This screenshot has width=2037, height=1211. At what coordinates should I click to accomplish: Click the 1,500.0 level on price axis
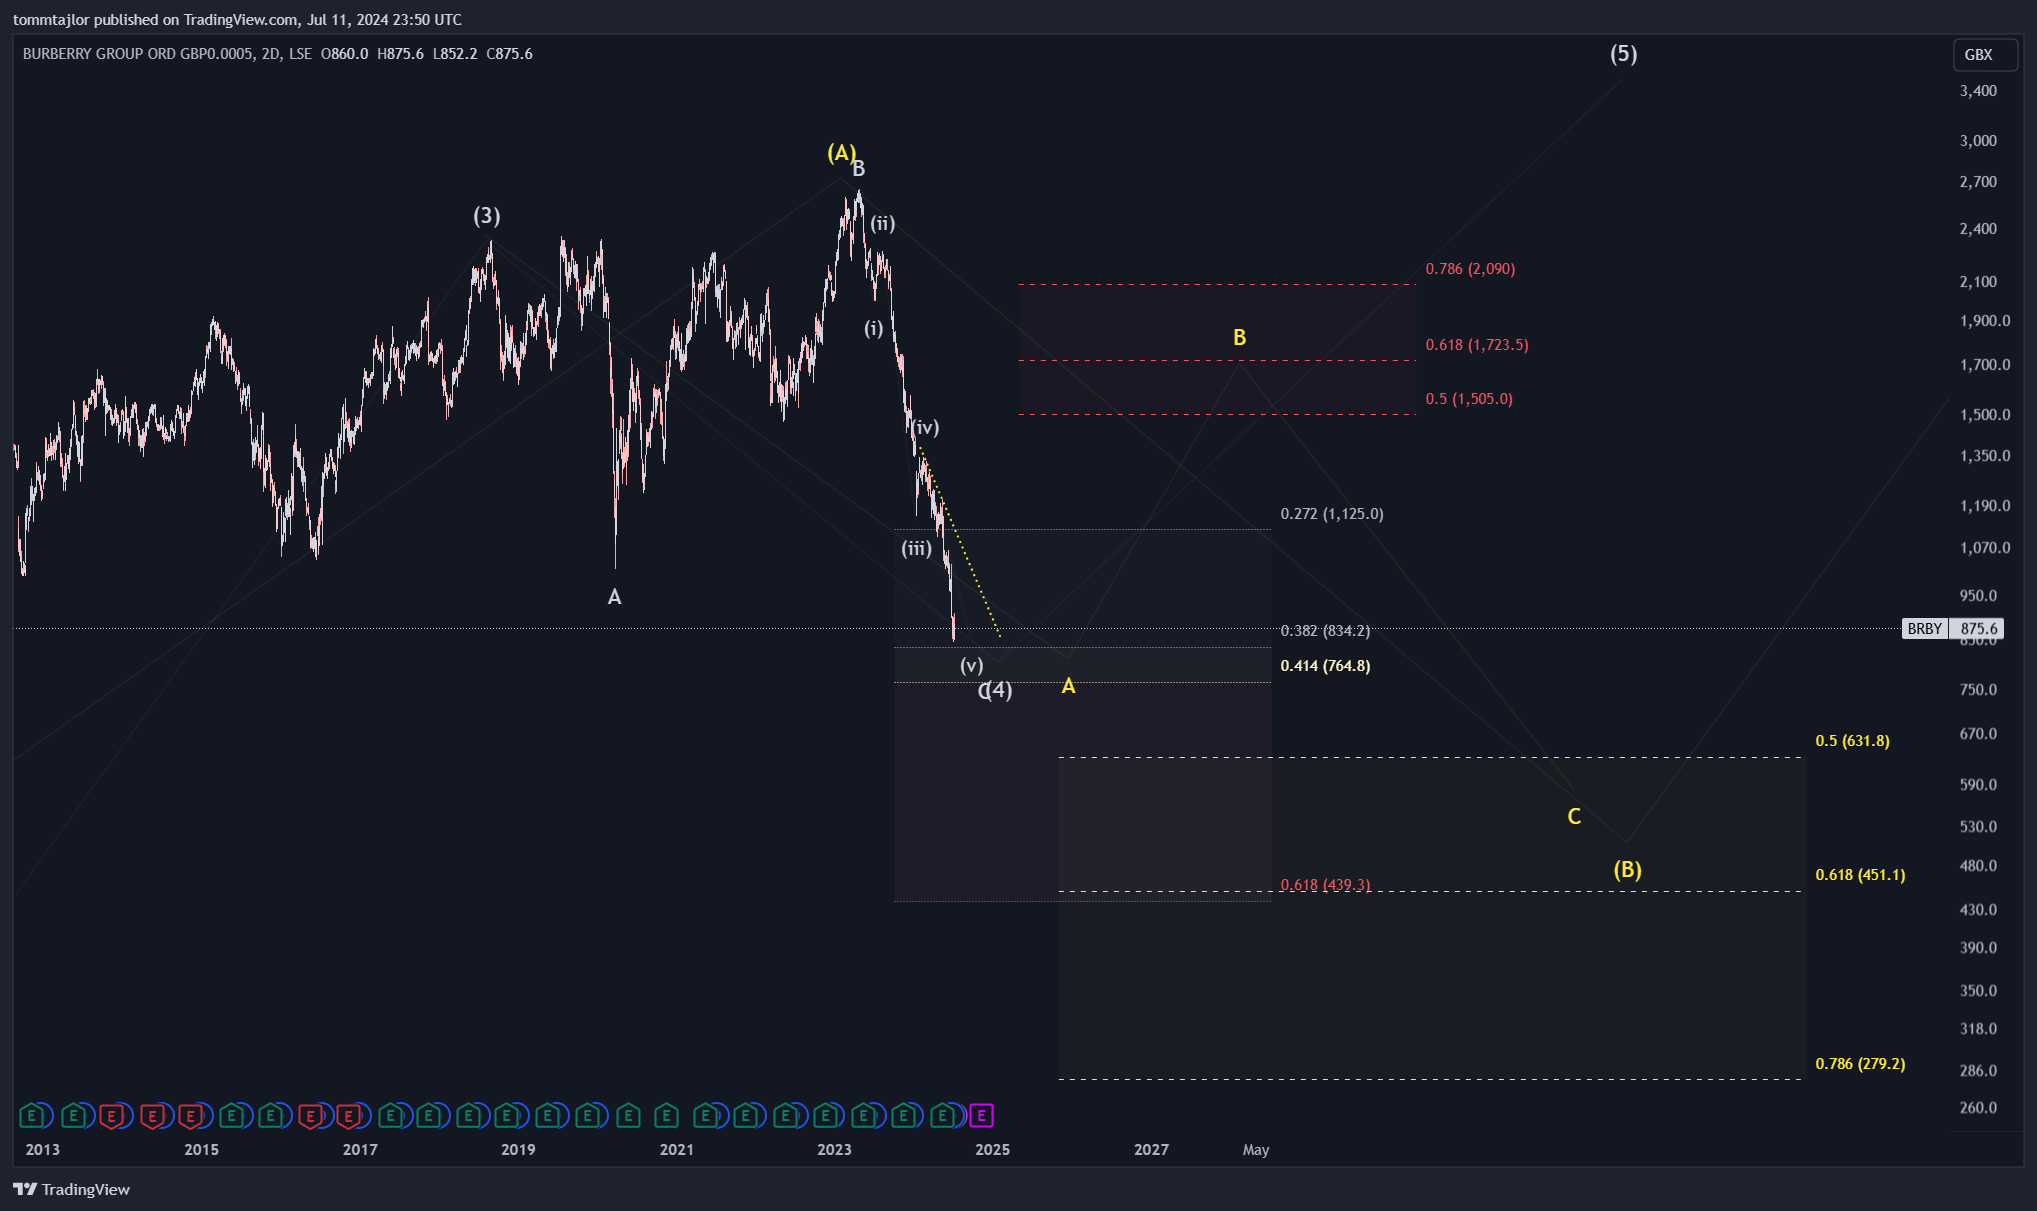(1985, 415)
